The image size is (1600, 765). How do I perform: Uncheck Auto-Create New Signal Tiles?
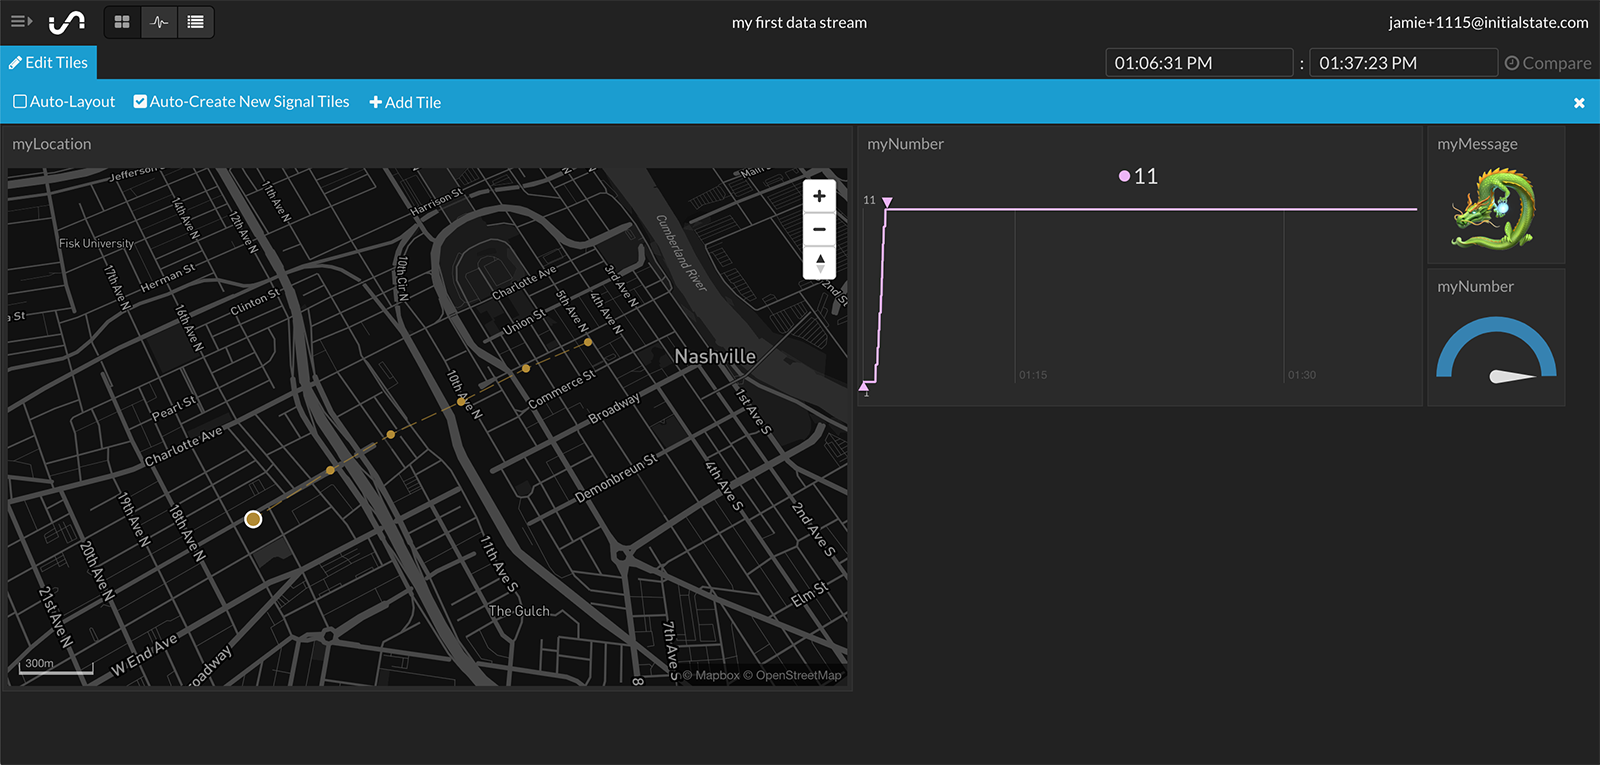[140, 102]
